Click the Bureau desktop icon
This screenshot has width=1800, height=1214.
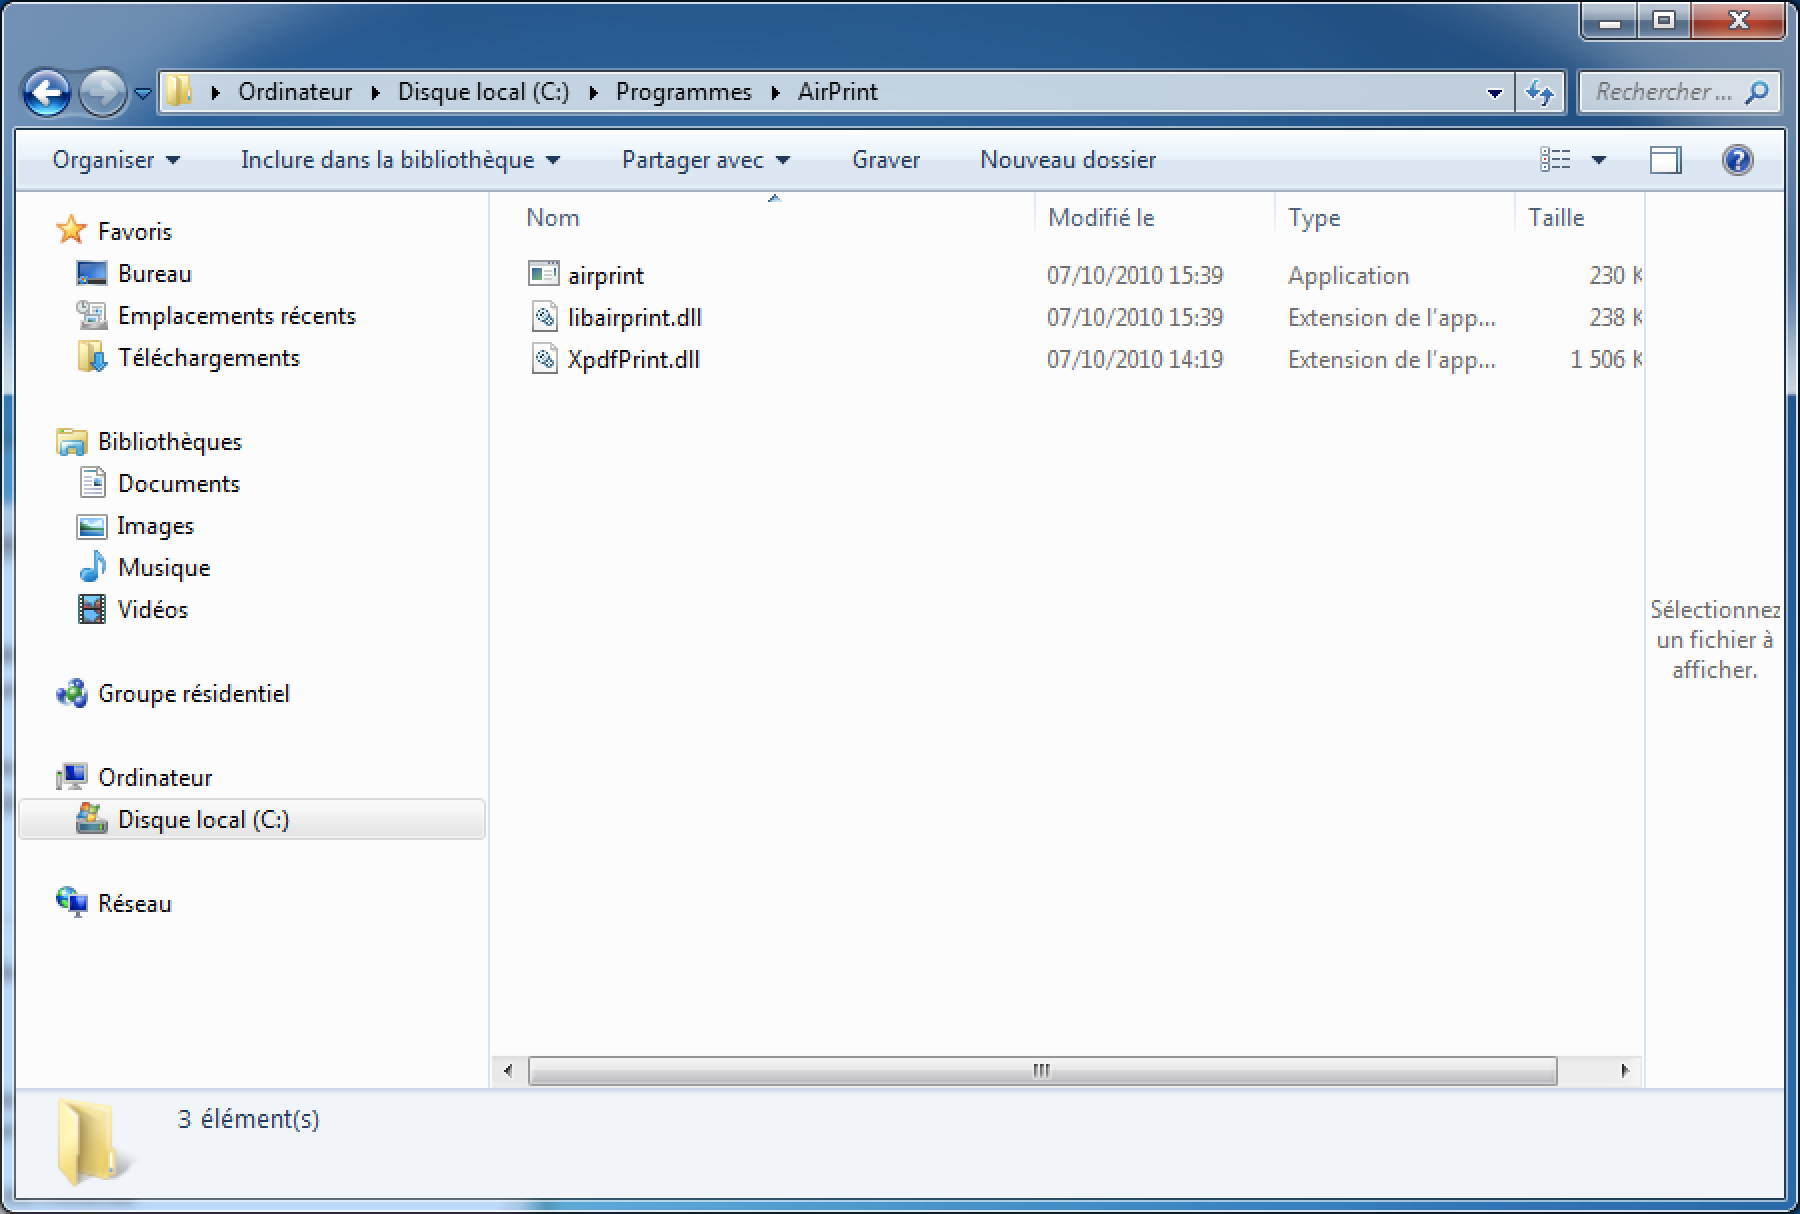pos(92,273)
